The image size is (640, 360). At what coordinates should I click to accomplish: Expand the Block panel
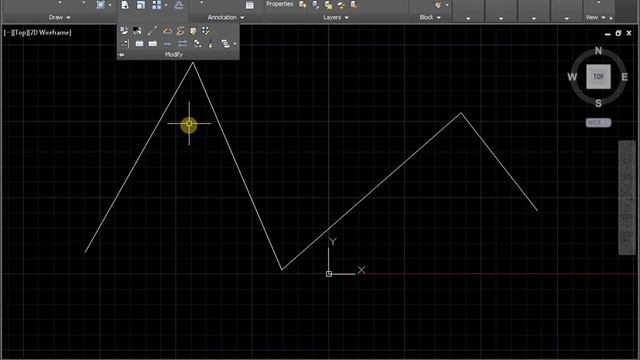pyautogui.click(x=430, y=17)
